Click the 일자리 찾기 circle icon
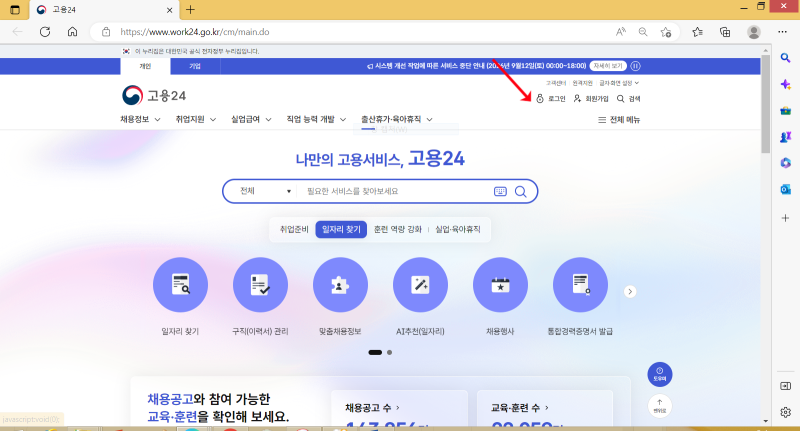 (x=180, y=285)
